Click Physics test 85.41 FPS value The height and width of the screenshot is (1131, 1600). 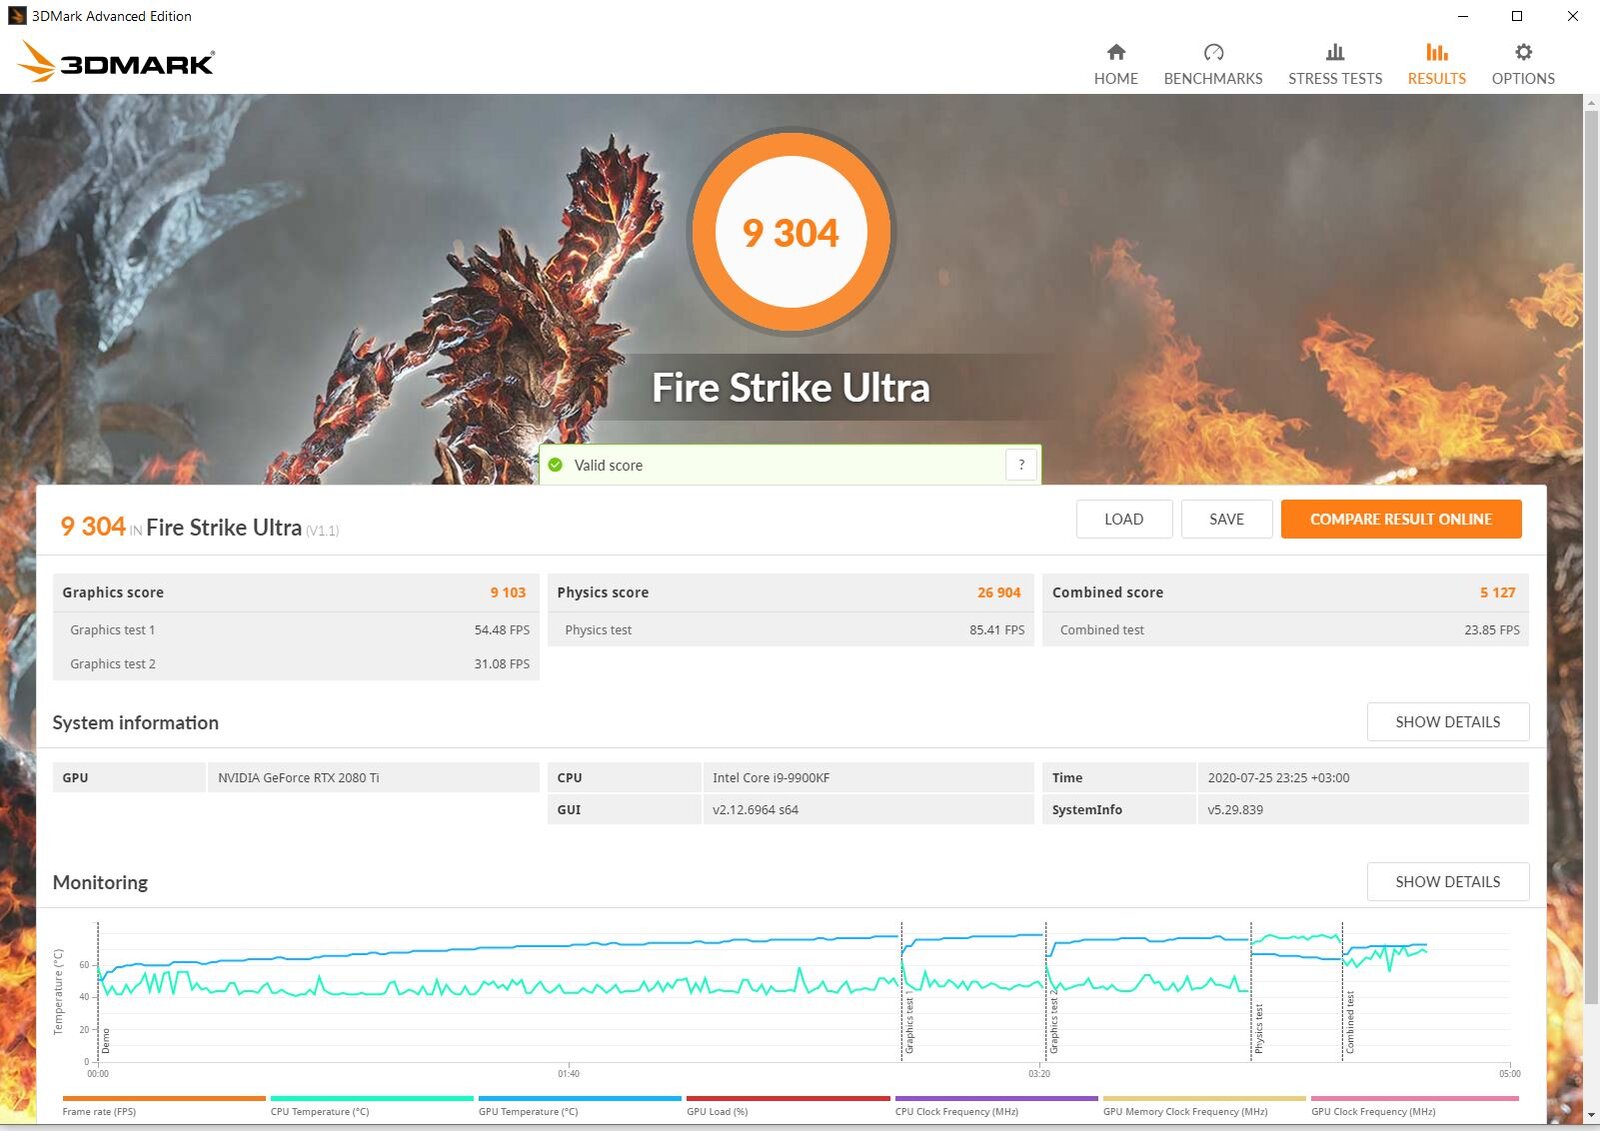pyautogui.click(x=997, y=630)
